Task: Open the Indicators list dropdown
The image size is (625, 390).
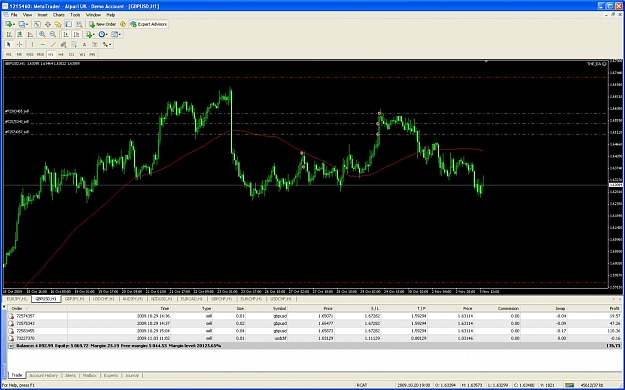Action: tap(90, 34)
